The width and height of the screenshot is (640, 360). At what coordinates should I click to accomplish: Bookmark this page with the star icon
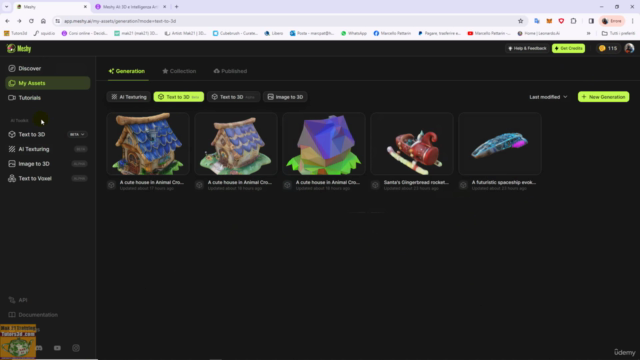(520, 21)
